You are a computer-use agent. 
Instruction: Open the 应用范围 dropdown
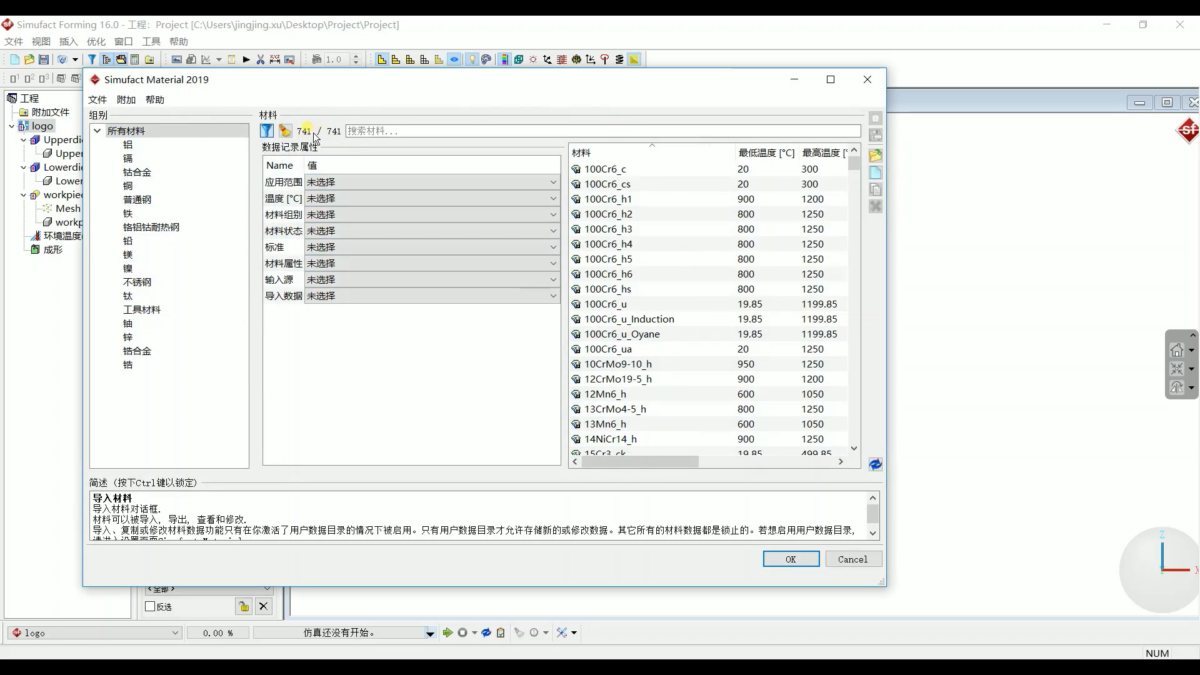pos(431,183)
